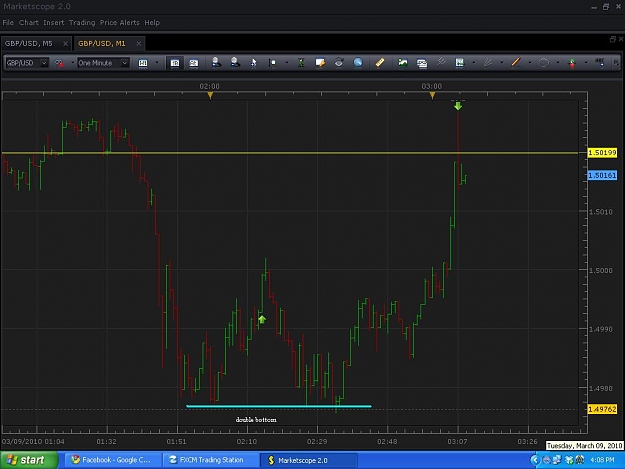Expand the arrow marker dropdown arrow
Image resolution: width=625 pixels, height=469 pixels.
pyautogui.click(x=586, y=63)
